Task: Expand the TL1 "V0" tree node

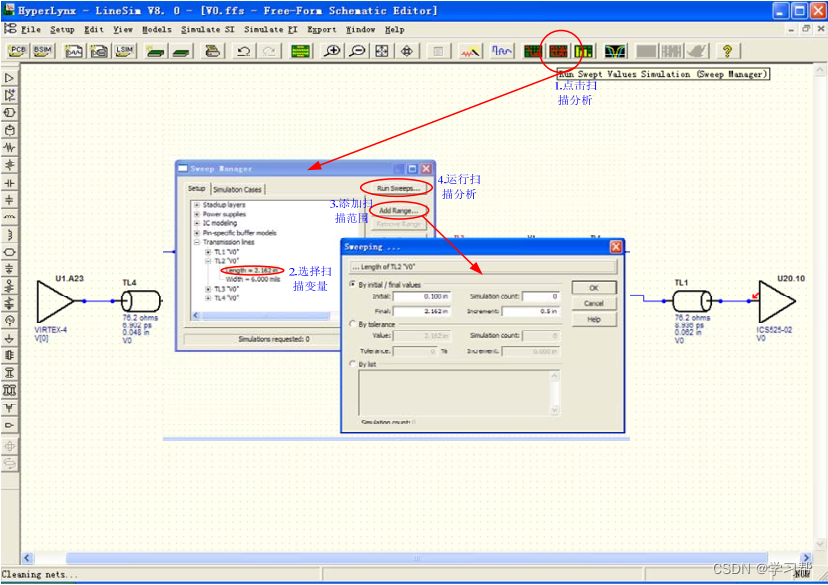Action: [208, 252]
